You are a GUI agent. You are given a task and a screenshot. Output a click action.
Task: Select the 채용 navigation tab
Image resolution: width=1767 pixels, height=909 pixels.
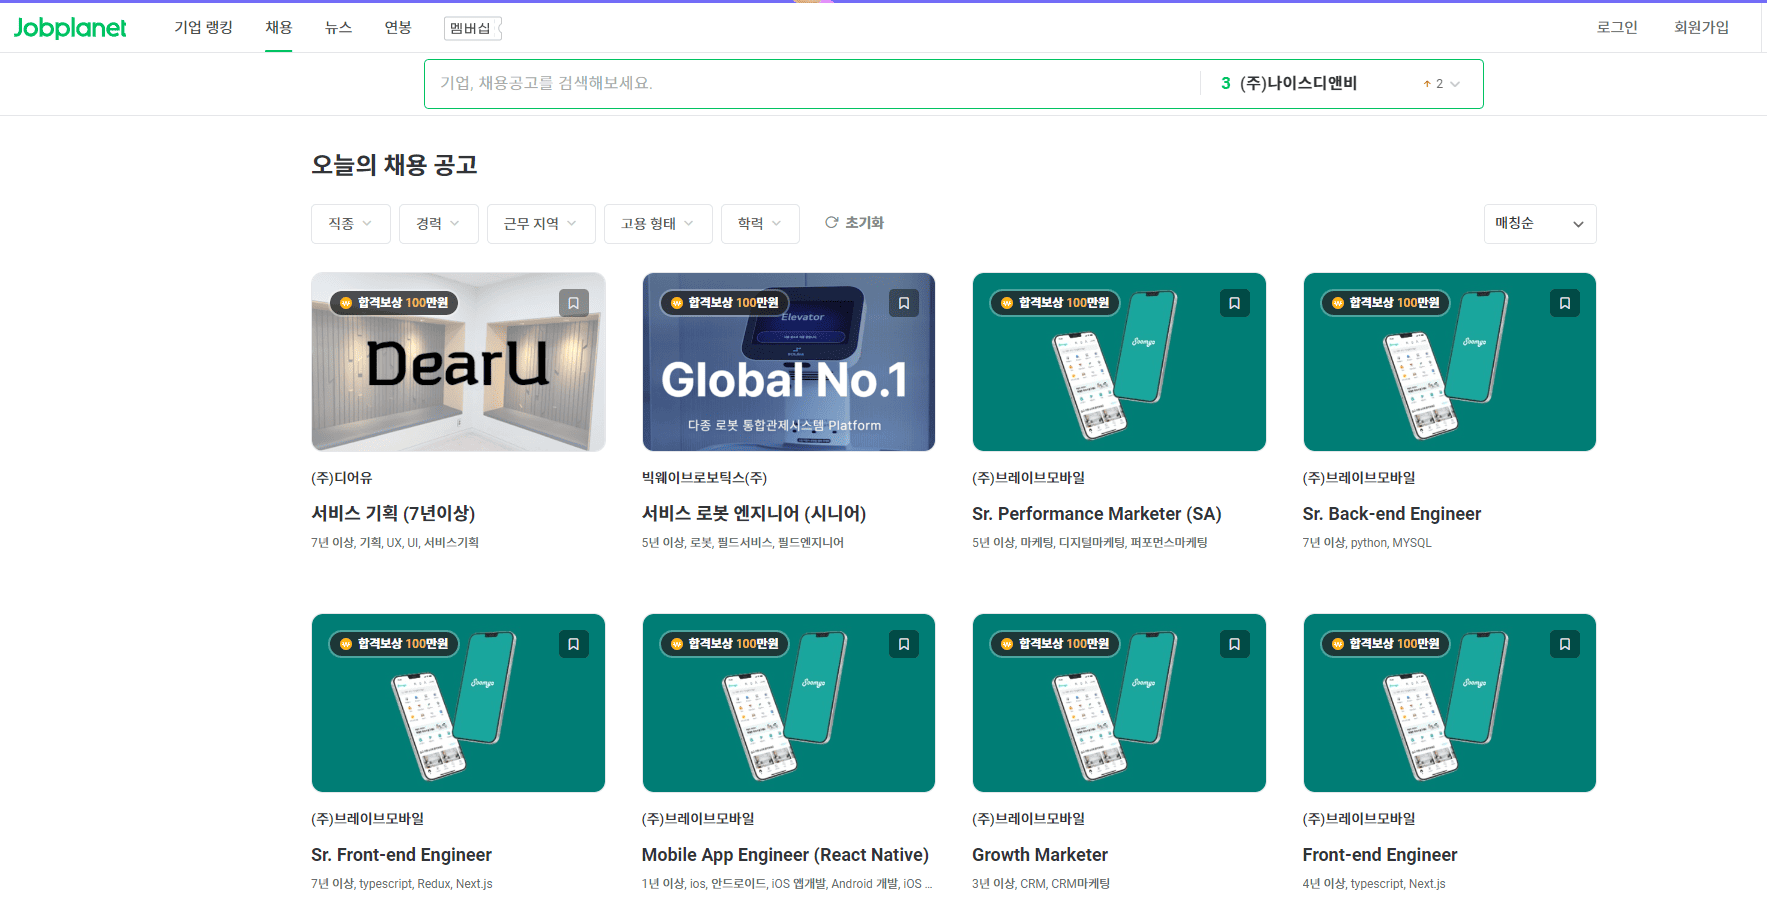279,27
